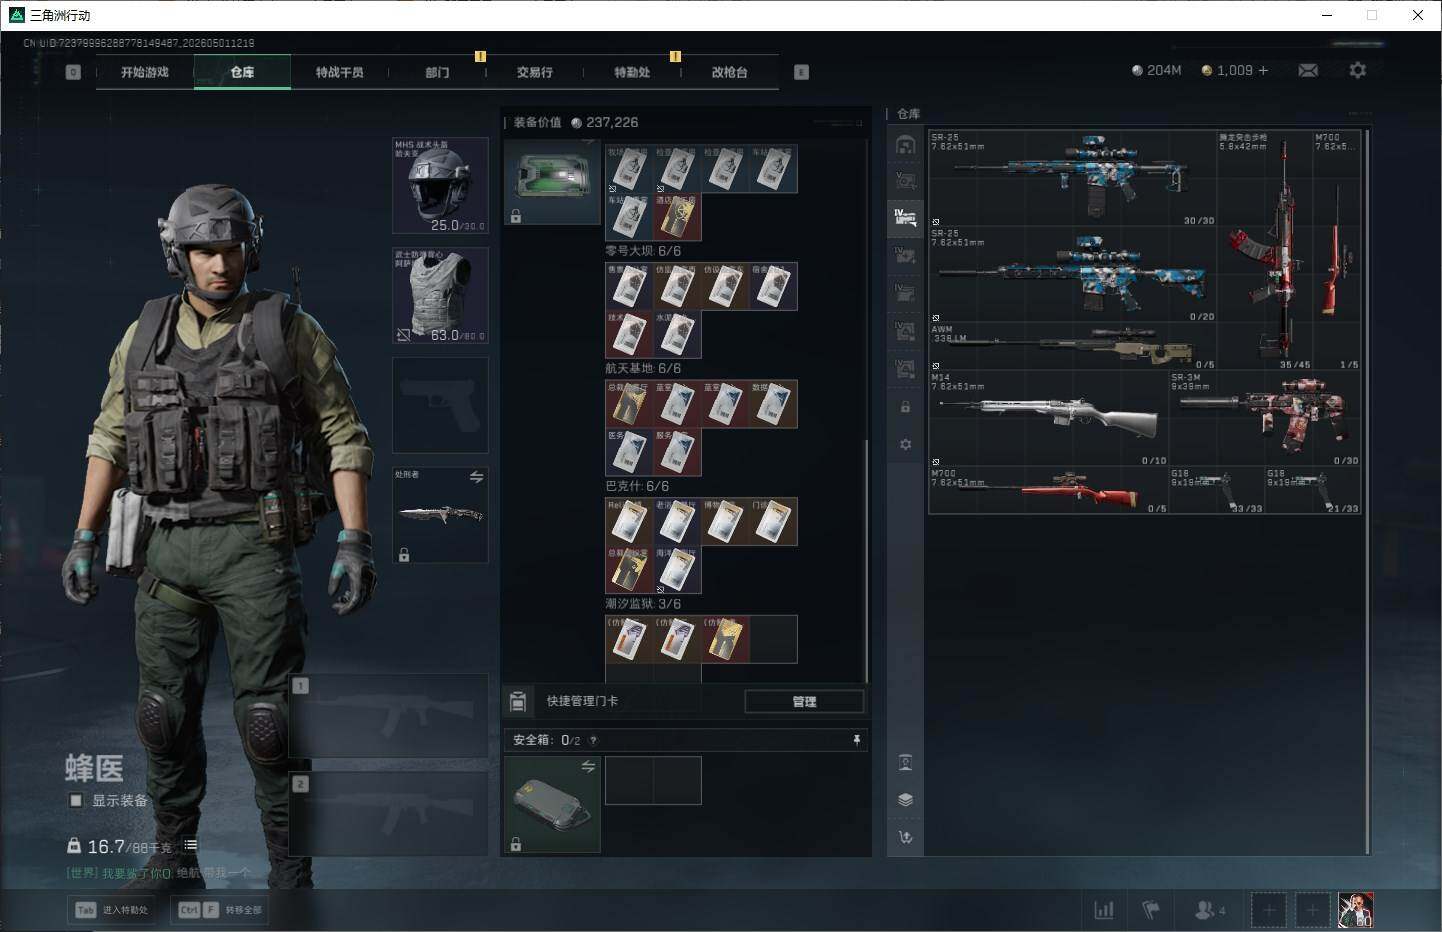Screen dimensions: 1442x932
Task: Click the empty safe box storage slot
Action: point(653,781)
